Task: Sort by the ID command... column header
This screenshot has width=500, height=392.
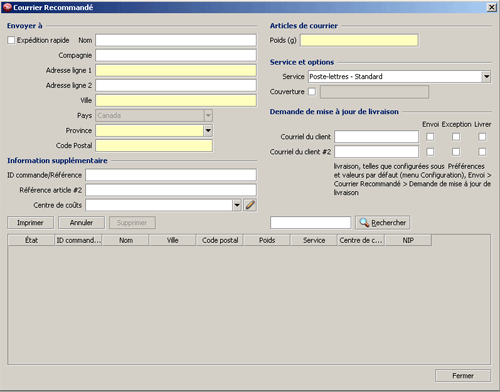Action: [x=78, y=240]
